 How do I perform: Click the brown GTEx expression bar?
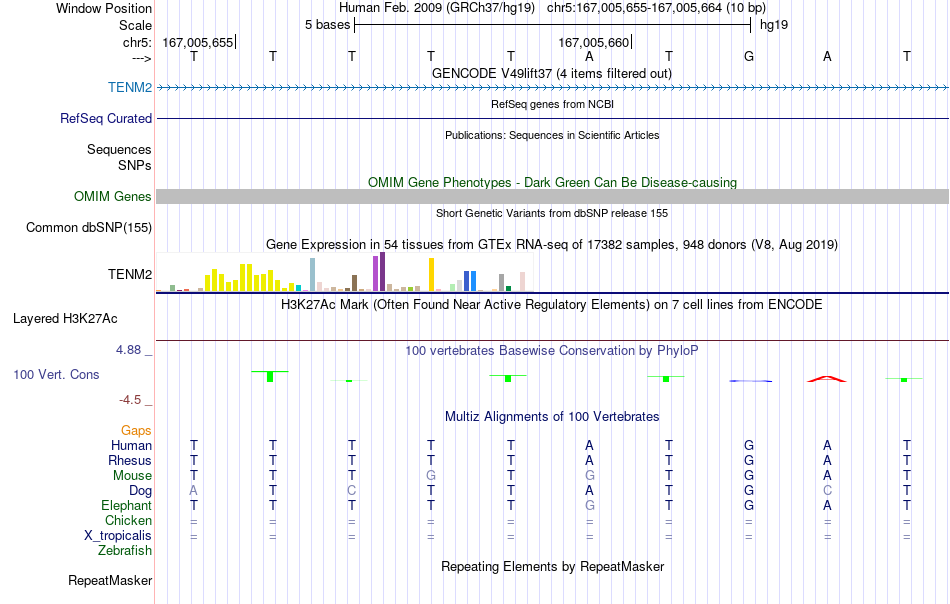pos(354,283)
